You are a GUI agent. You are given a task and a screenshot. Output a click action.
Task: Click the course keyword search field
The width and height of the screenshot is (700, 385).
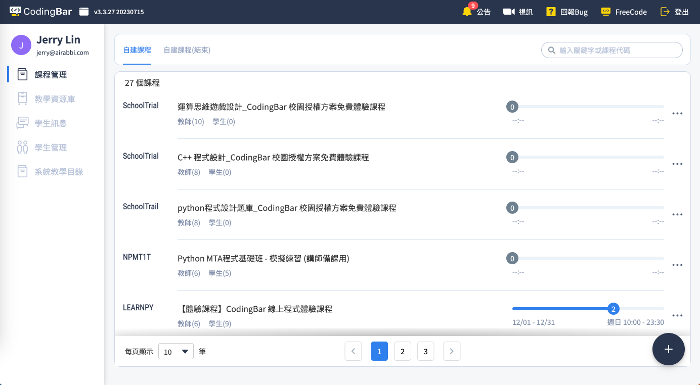(612, 50)
